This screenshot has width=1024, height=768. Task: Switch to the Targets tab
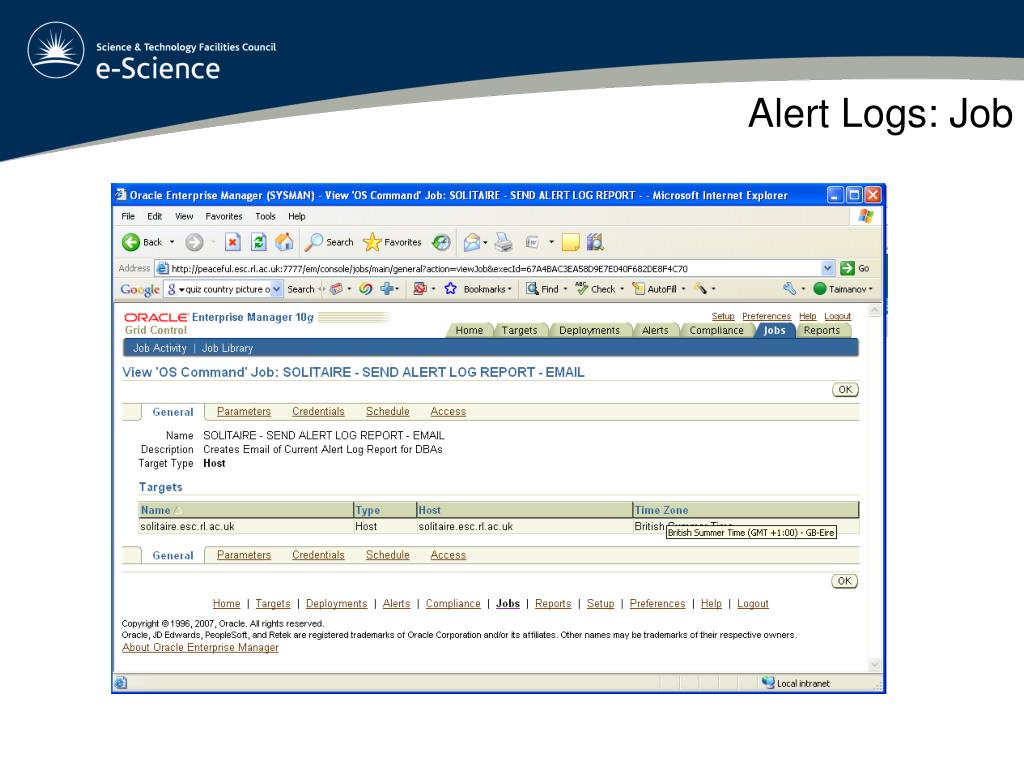coord(519,330)
